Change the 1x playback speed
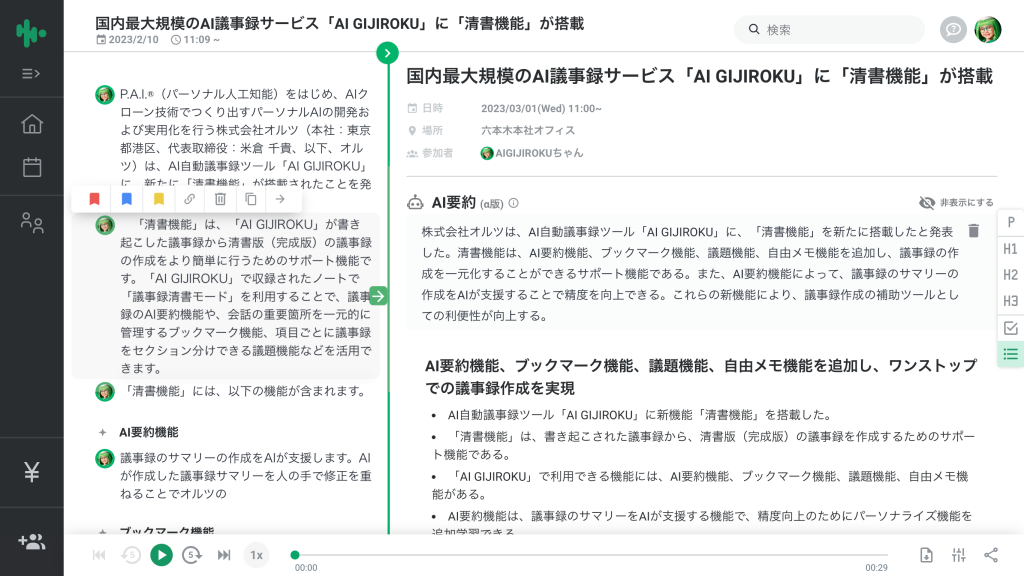This screenshot has height=576, width=1024. tap(257, 555)
